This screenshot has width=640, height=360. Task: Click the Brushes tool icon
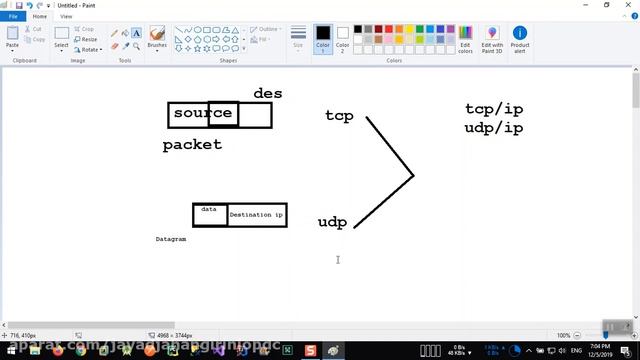[x=157, y=33]
